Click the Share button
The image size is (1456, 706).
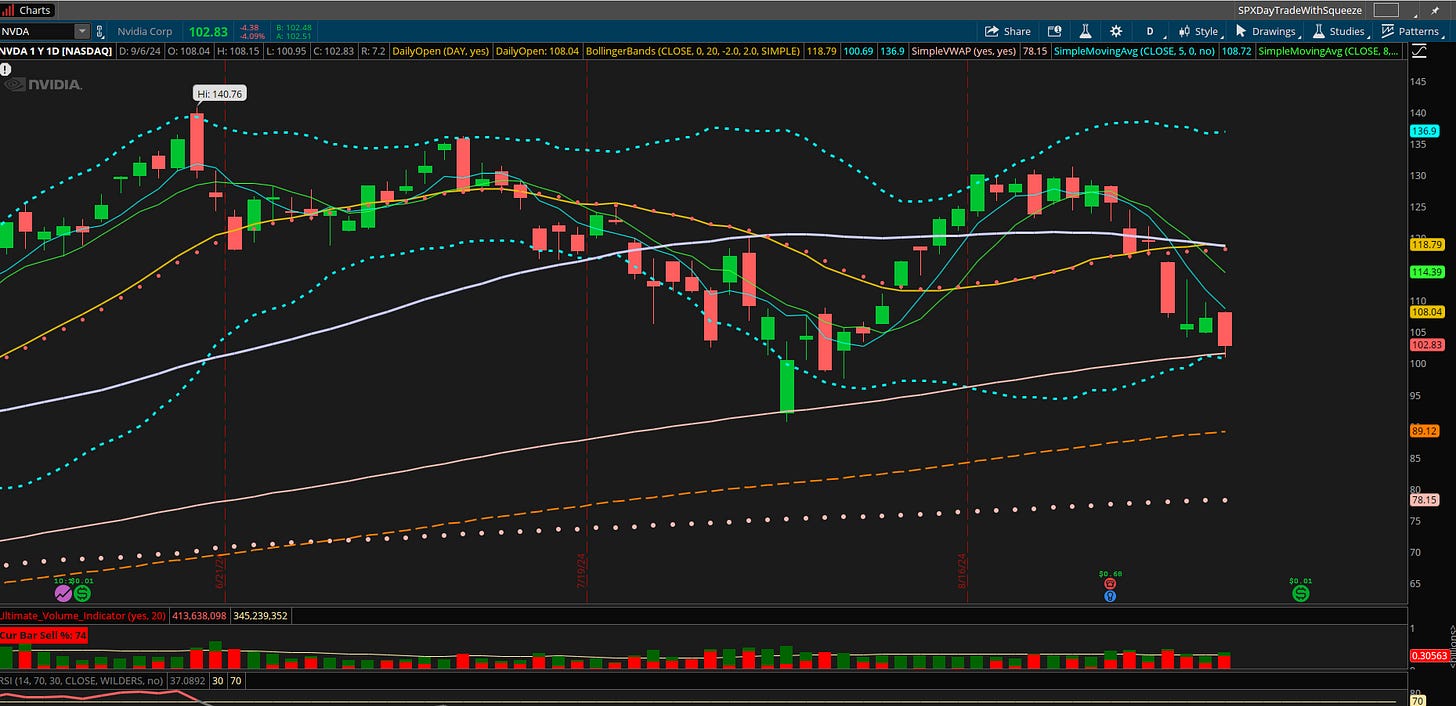tap(1007, 31)
